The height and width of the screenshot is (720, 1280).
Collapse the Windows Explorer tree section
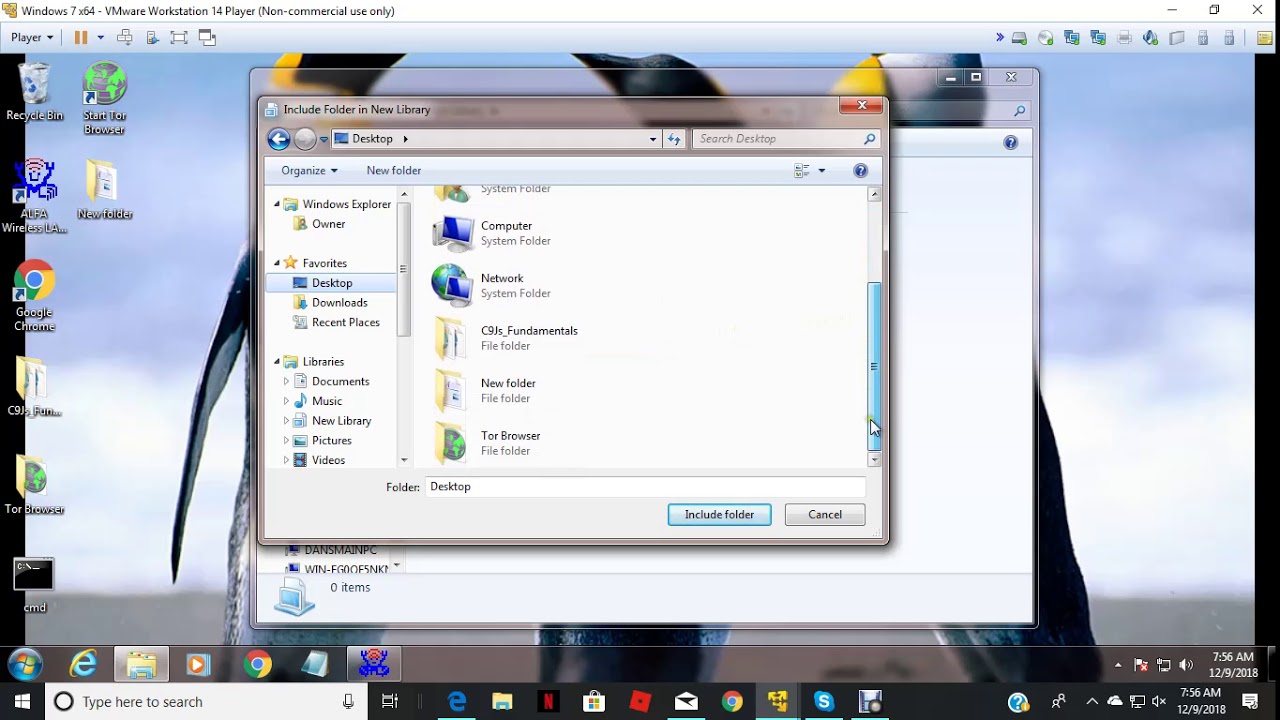click(277, 204)
